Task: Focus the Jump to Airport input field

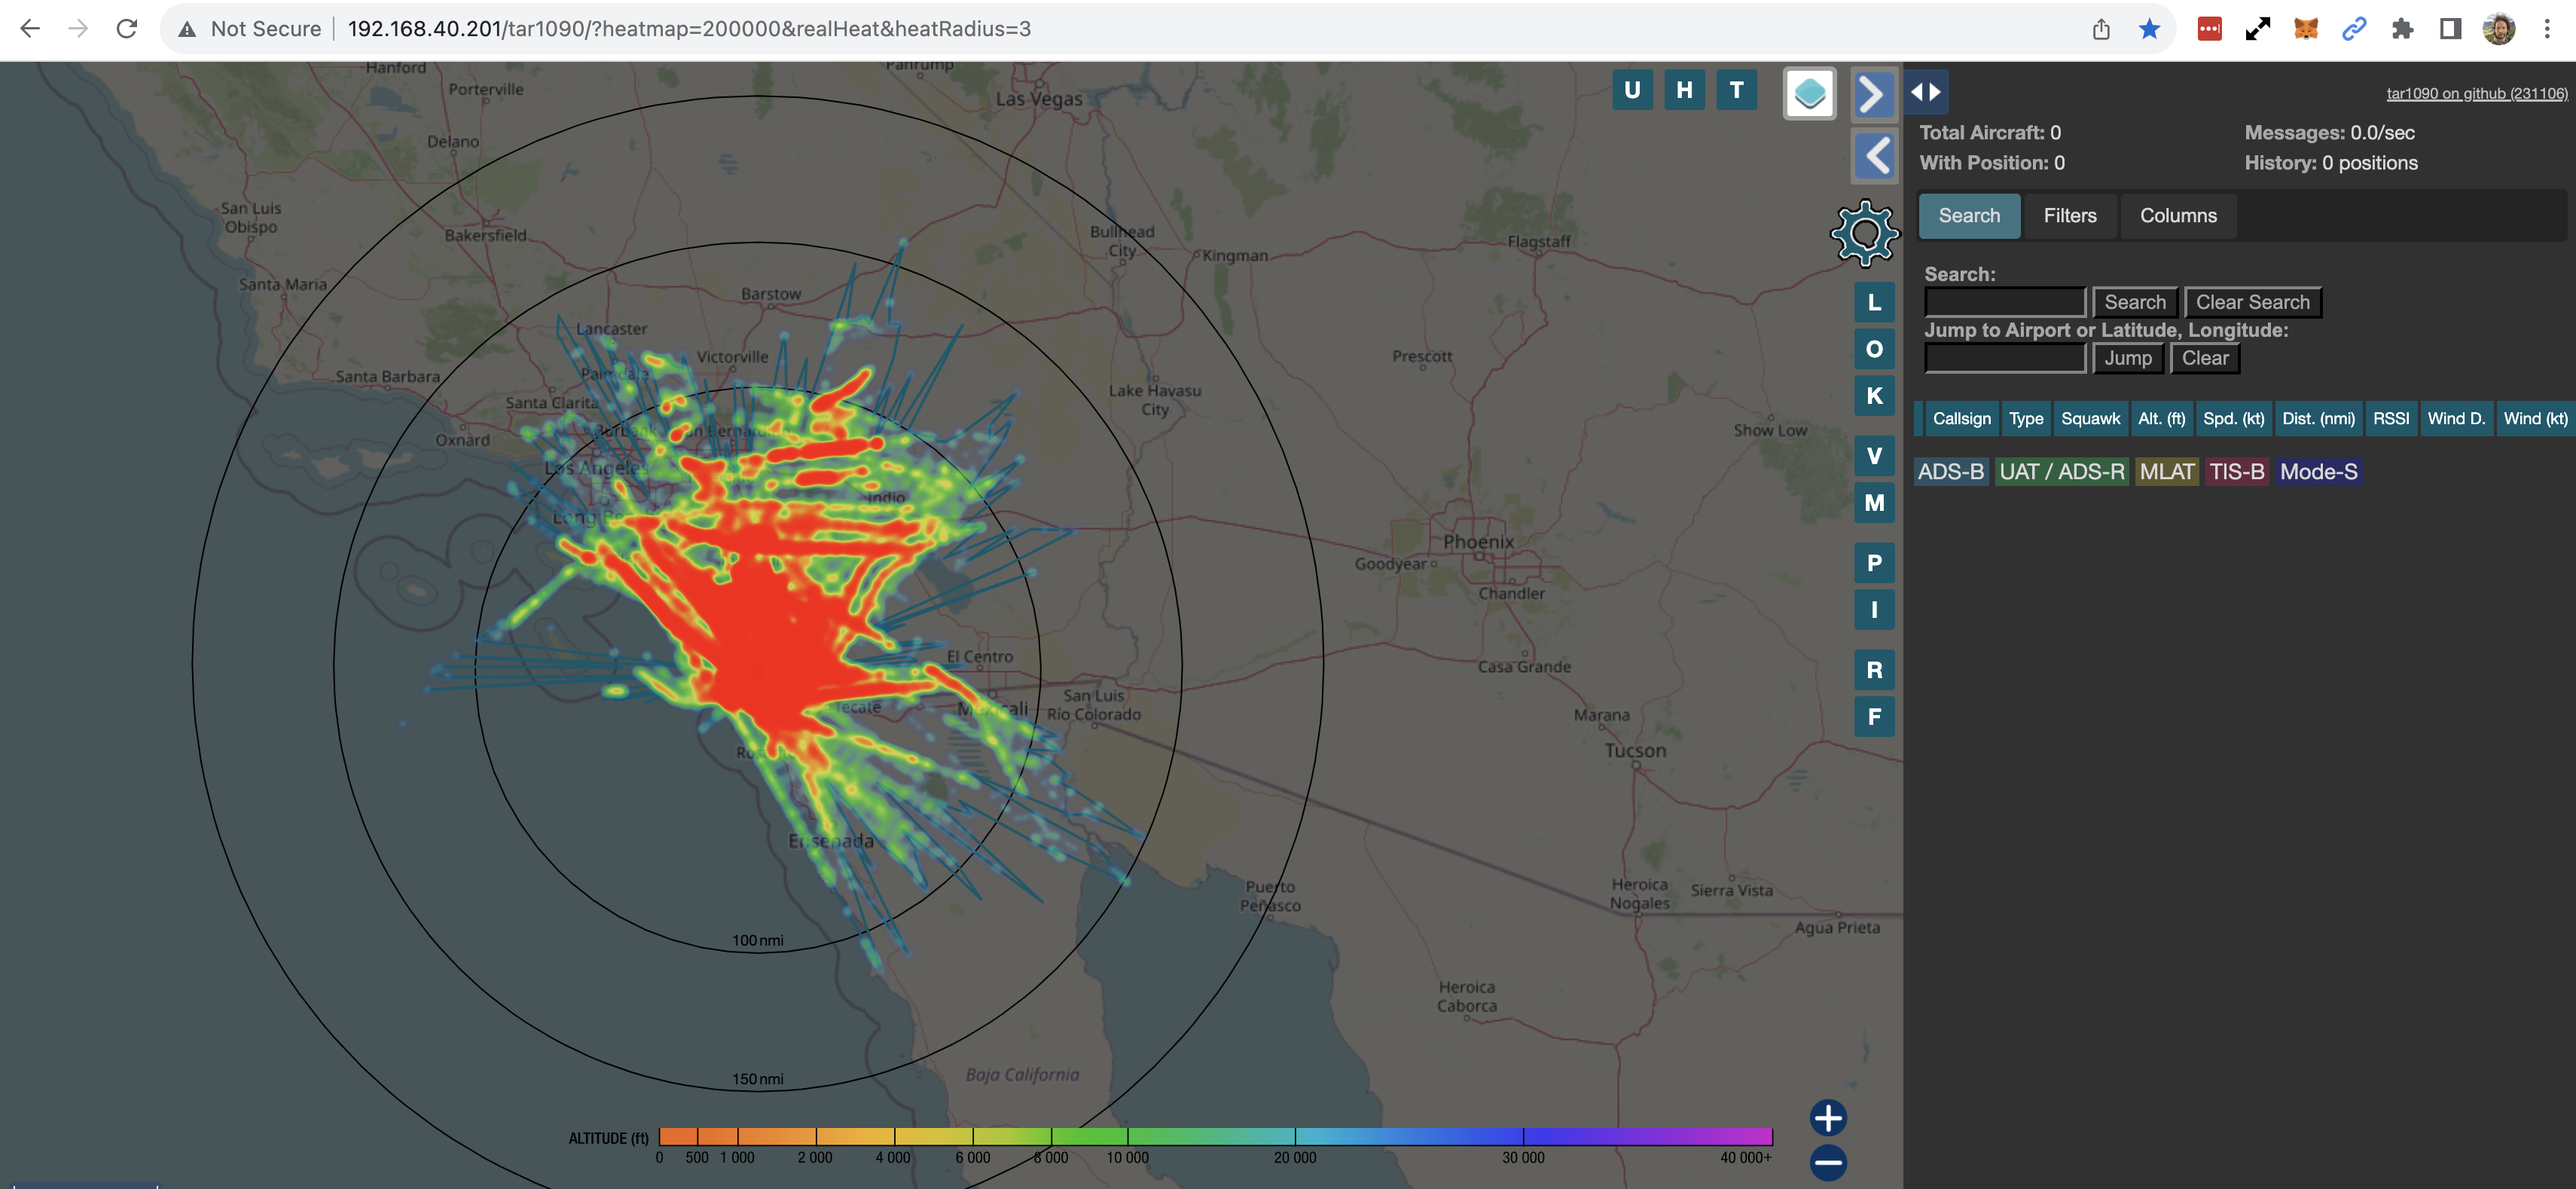Action: [2004, 358]
